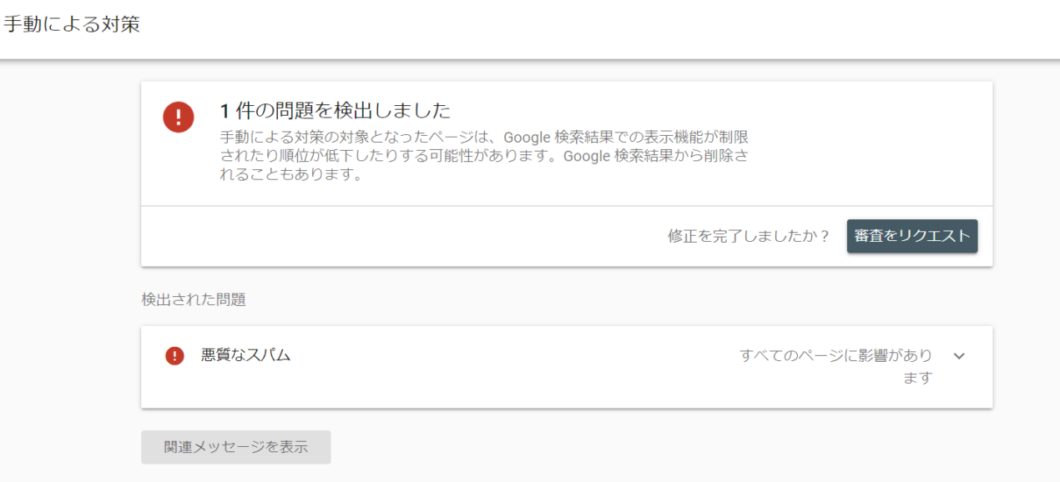Click the すべてのページに影響があります status text

click(x=836, y=366)
